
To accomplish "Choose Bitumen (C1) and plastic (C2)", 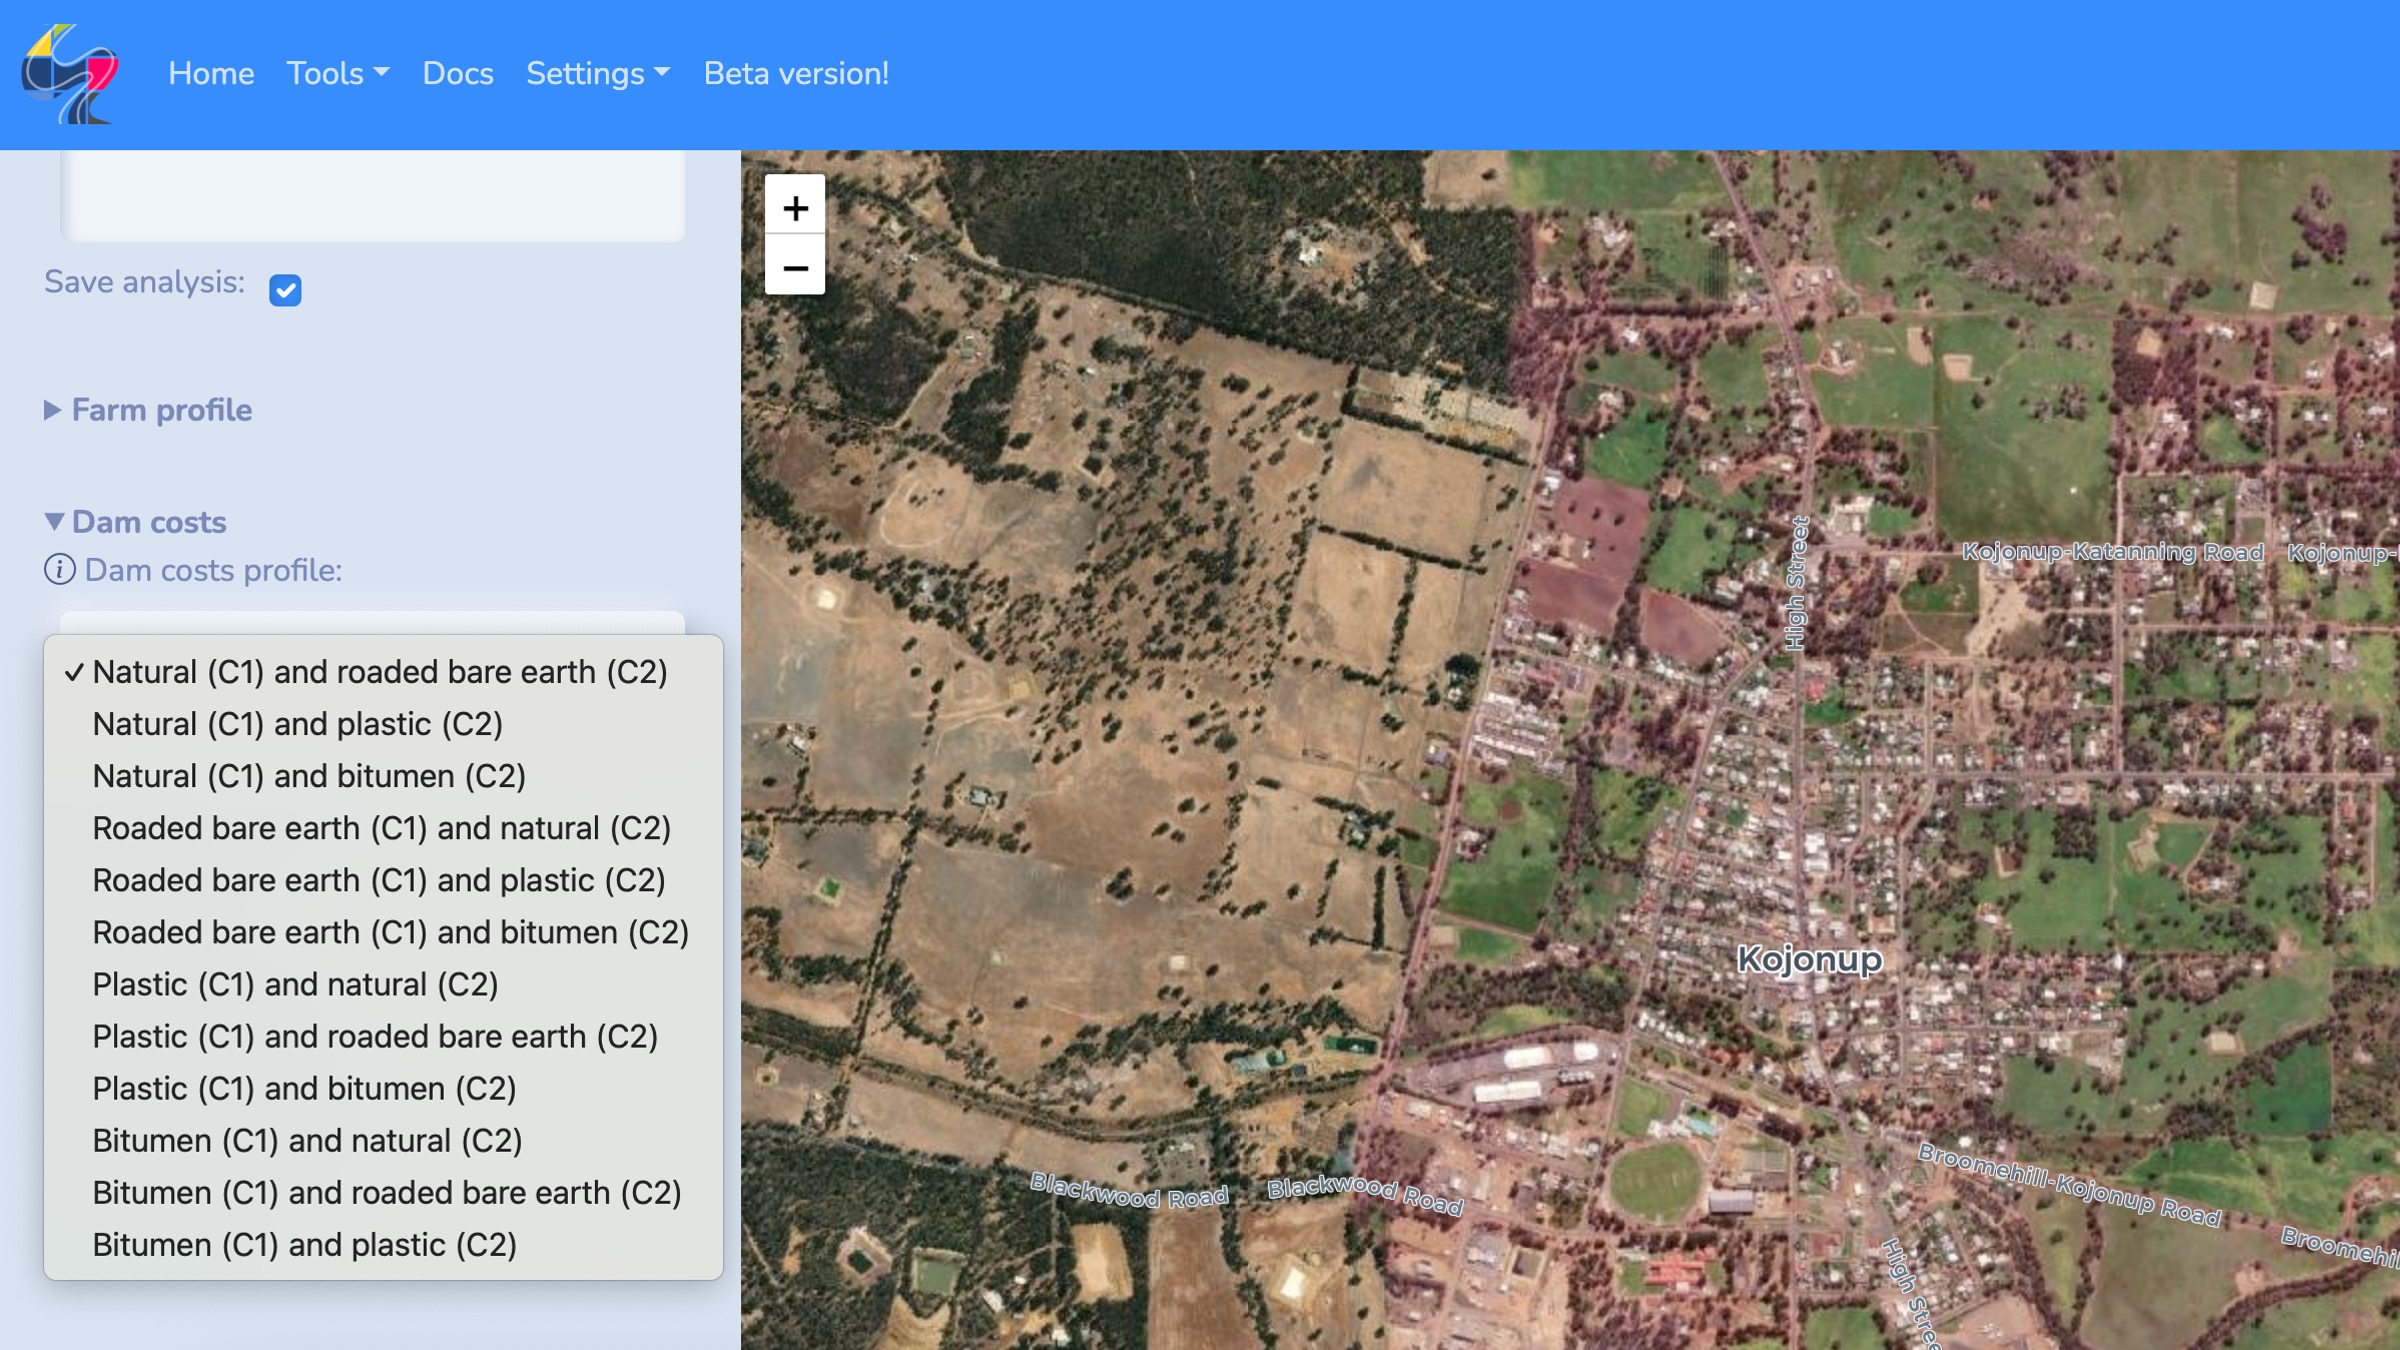I will click(x=383, y=1245).
